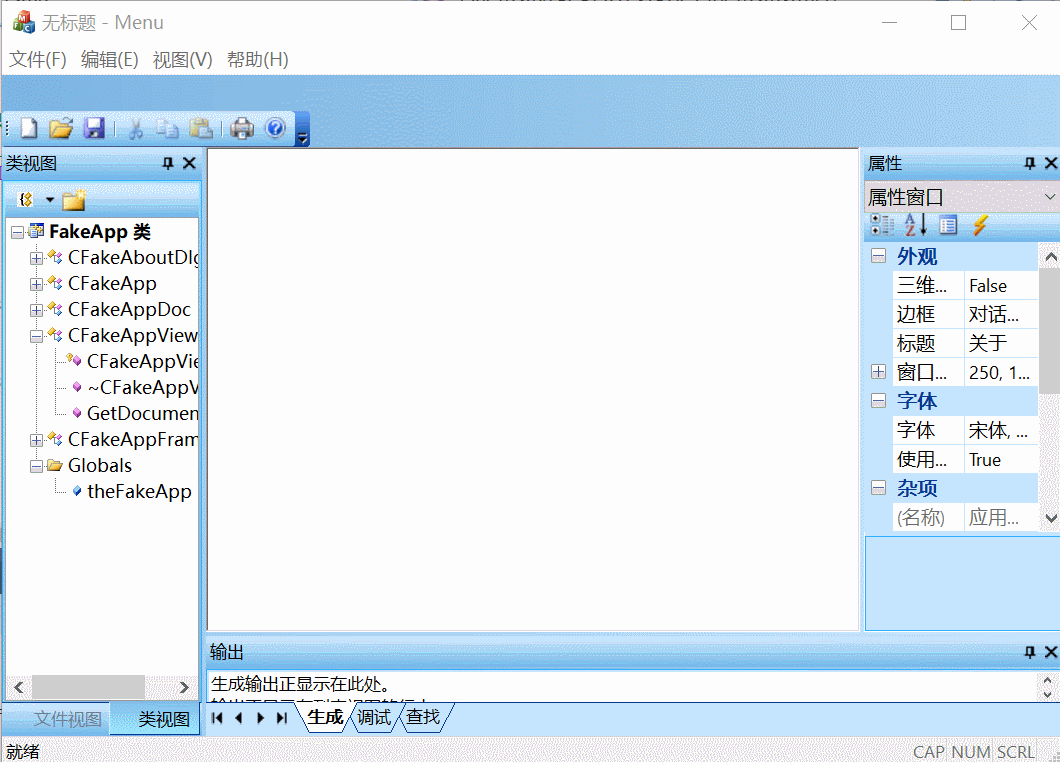Click the True value of 使用 property
The height and width of the screenshot is (762, 1060).
(x=1001, y=460)
